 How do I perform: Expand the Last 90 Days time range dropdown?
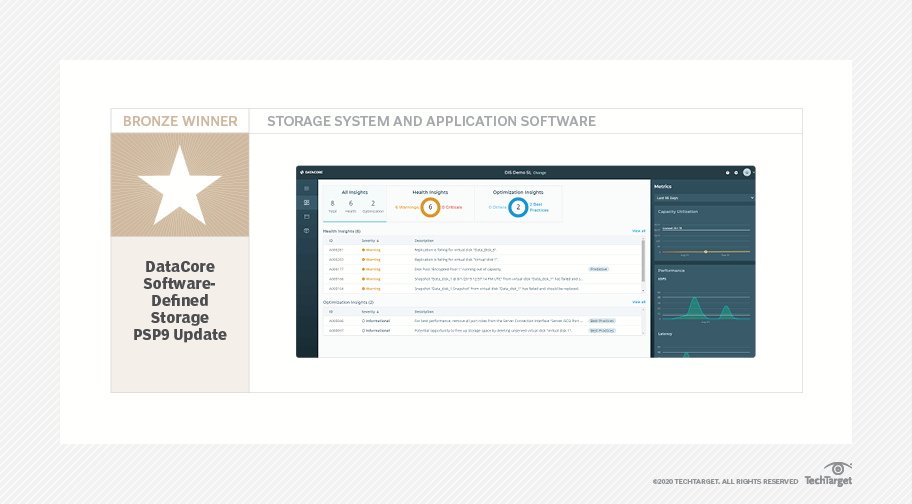point(703,198)
